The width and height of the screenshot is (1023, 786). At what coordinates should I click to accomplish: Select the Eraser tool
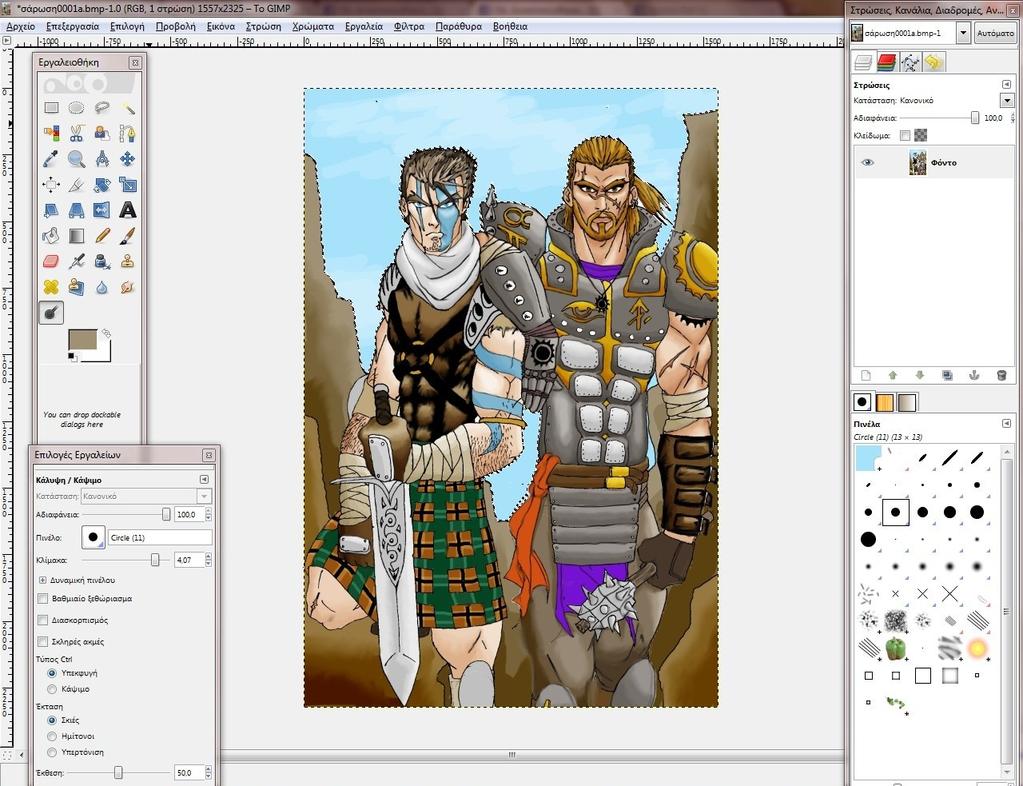(51, 262)
